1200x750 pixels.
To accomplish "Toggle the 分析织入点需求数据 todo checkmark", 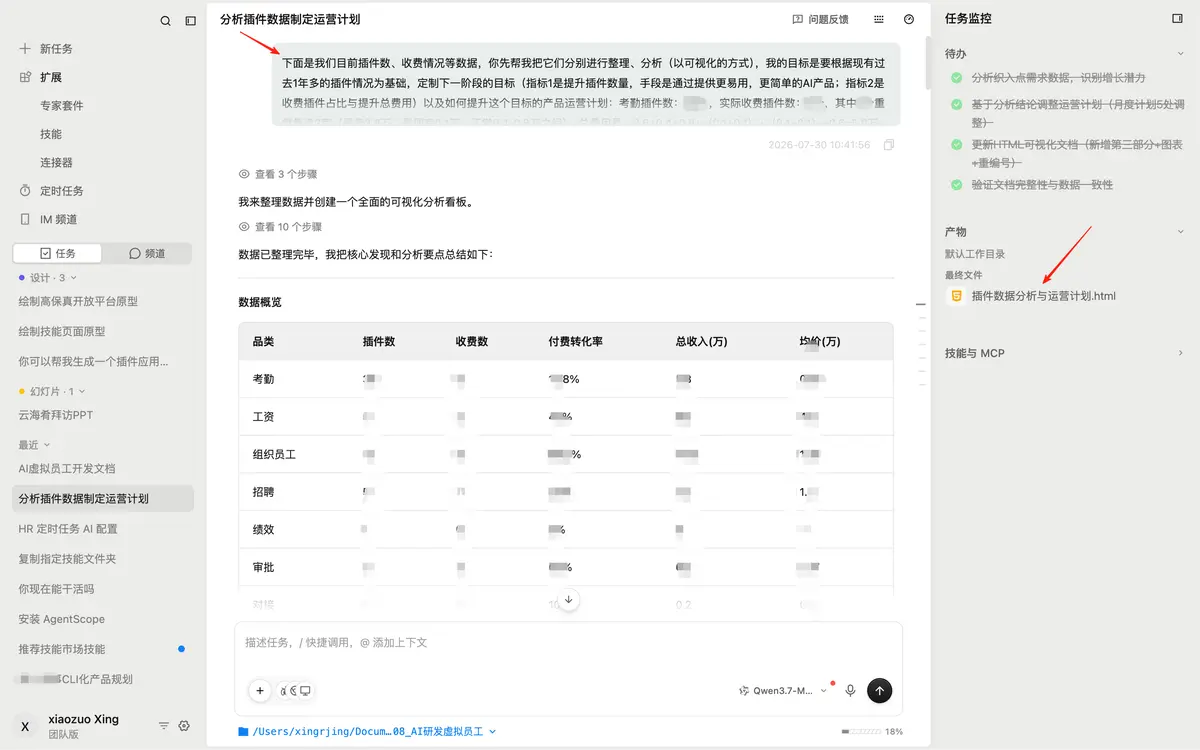I will [x=957, y=77].
